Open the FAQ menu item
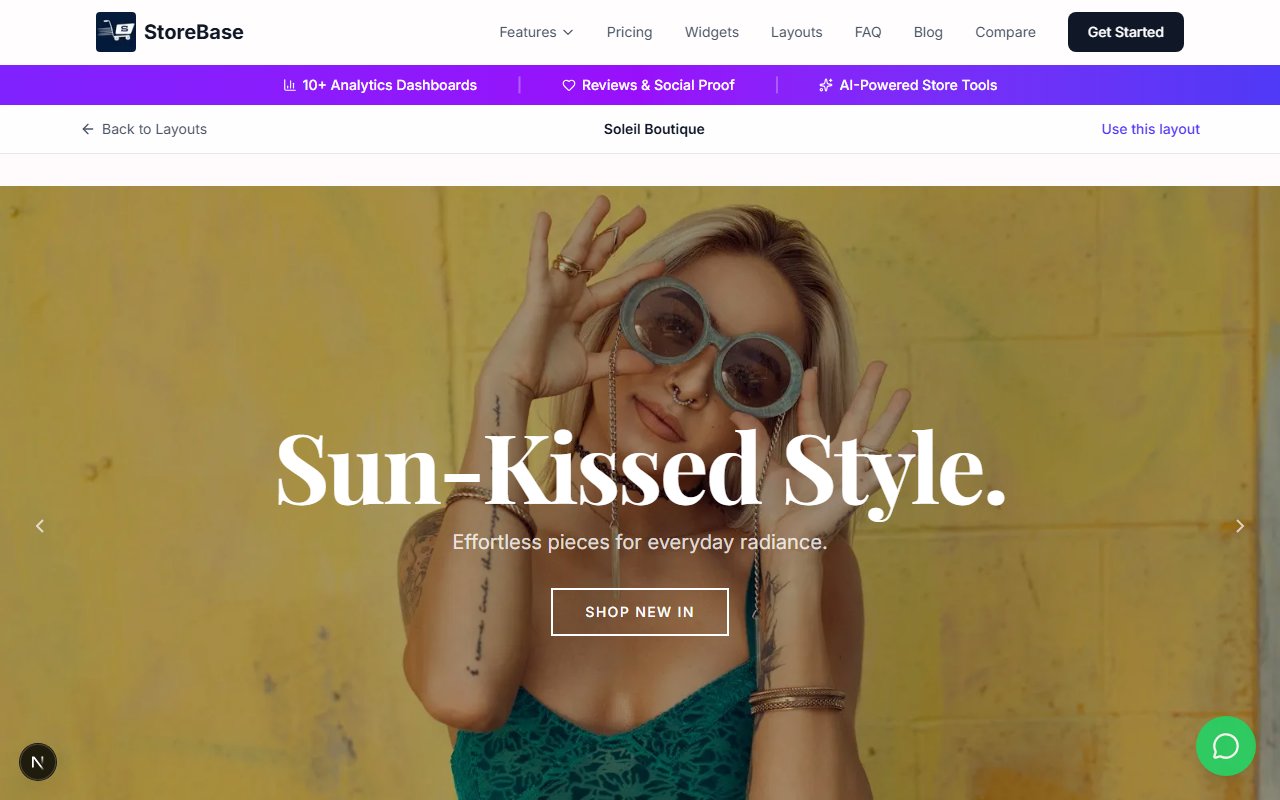The height and width of the screenshot is (800, 1280). 868,32
